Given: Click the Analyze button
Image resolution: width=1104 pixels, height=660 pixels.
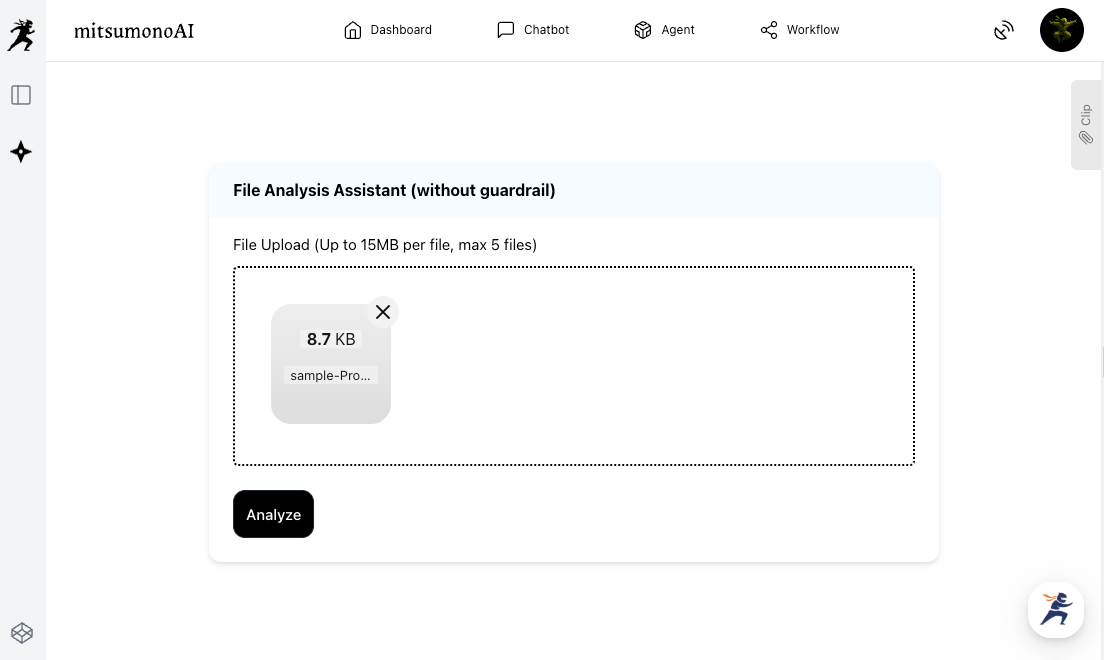Looking at the screenshot, I should [x=273, y=514].
